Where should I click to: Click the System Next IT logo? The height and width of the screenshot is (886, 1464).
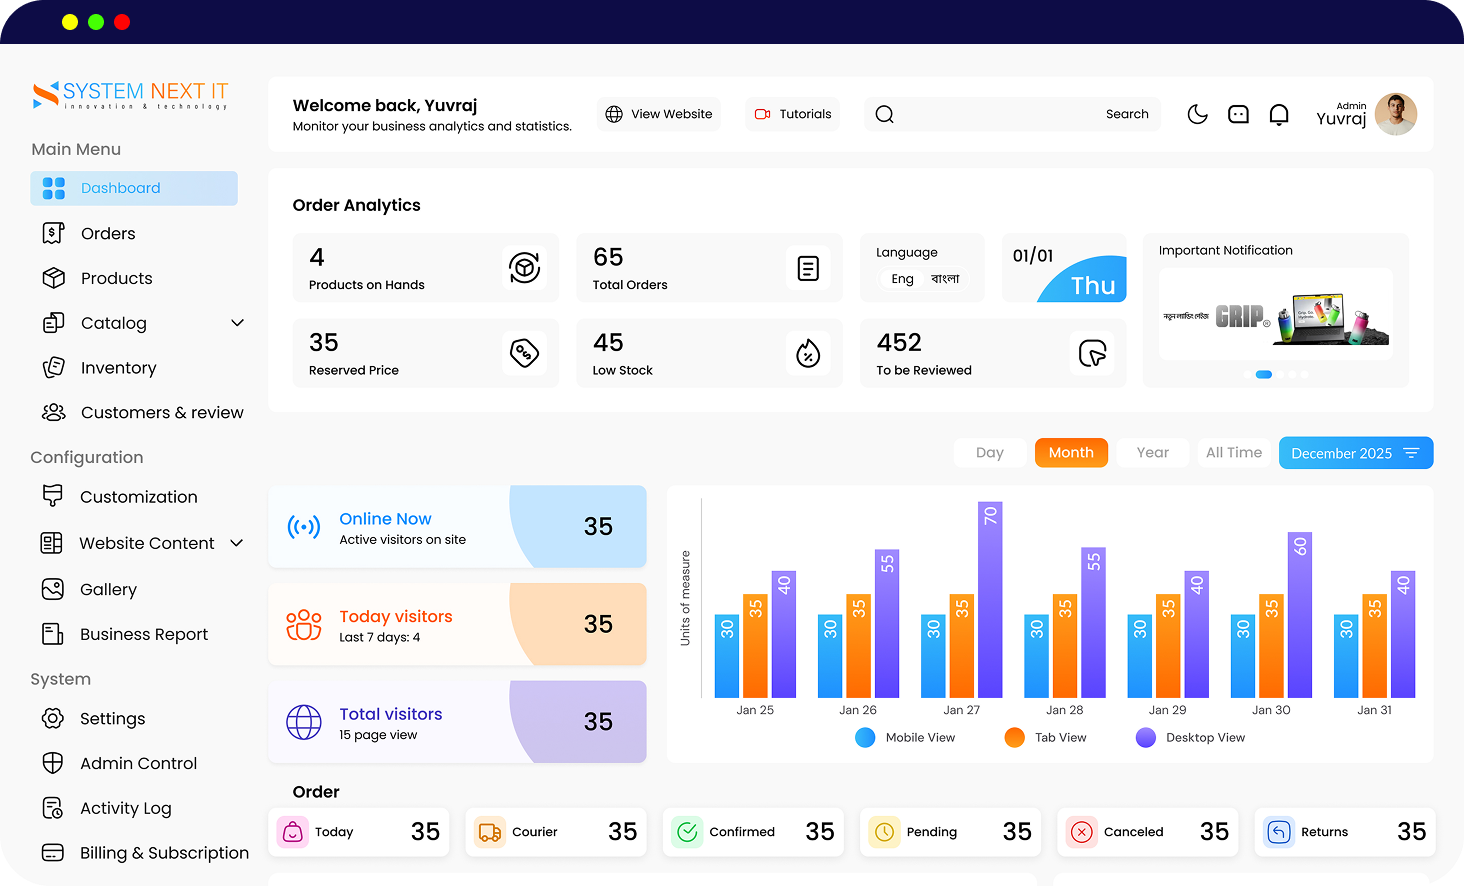(130, 95)
